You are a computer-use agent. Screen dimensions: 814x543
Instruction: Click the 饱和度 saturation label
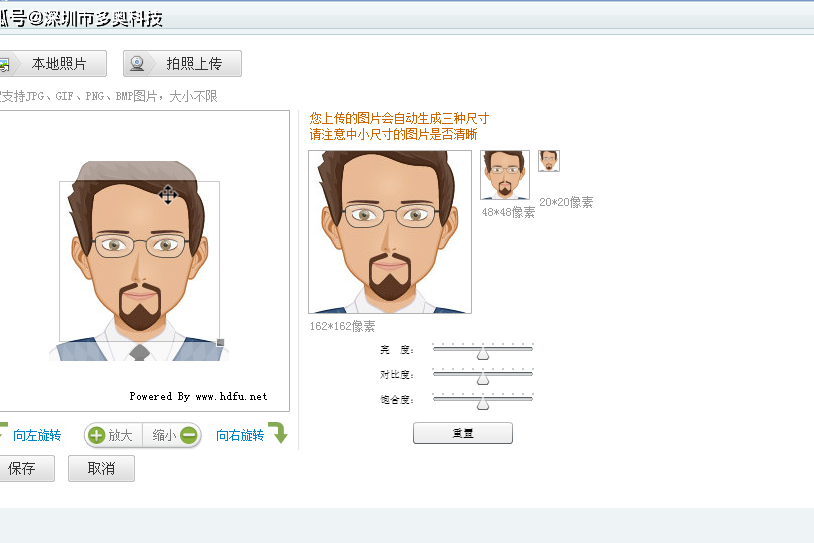click(x=397, y=400)
